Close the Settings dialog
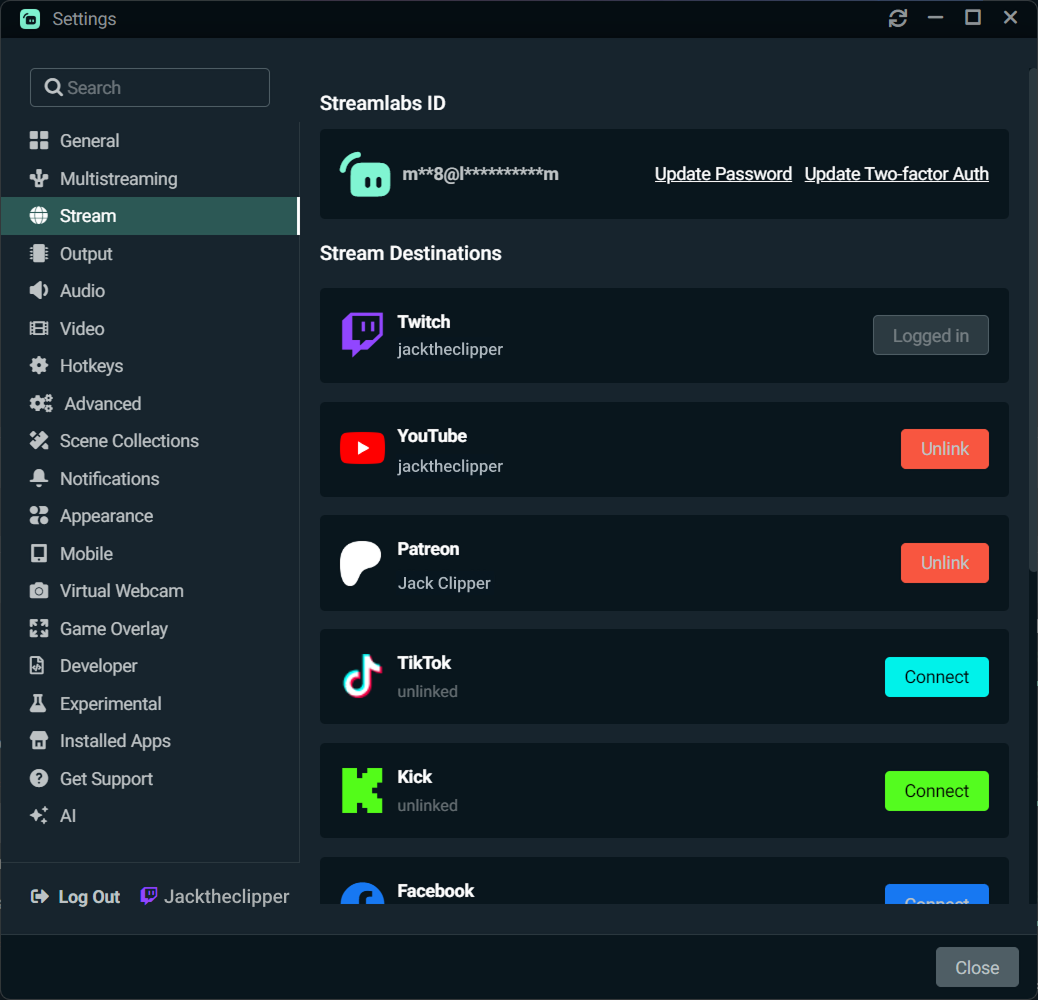Screen dimensions: 1038x1000 (x=977, y=967)
